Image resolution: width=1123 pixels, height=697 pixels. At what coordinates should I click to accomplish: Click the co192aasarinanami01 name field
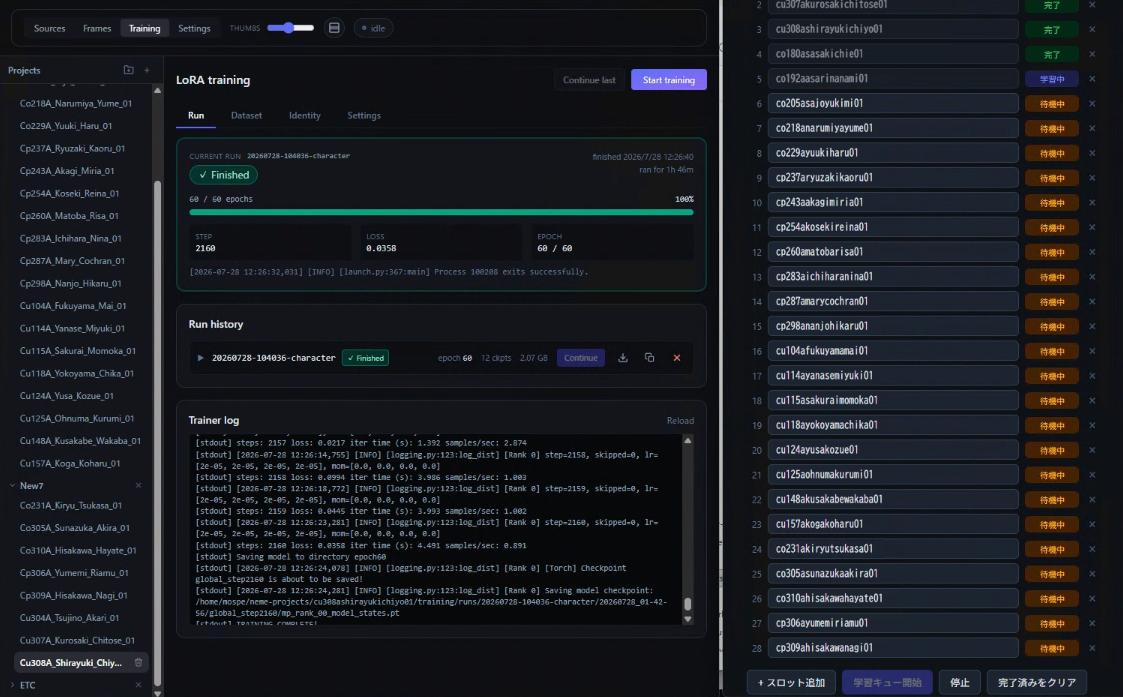tap(893, 79)
